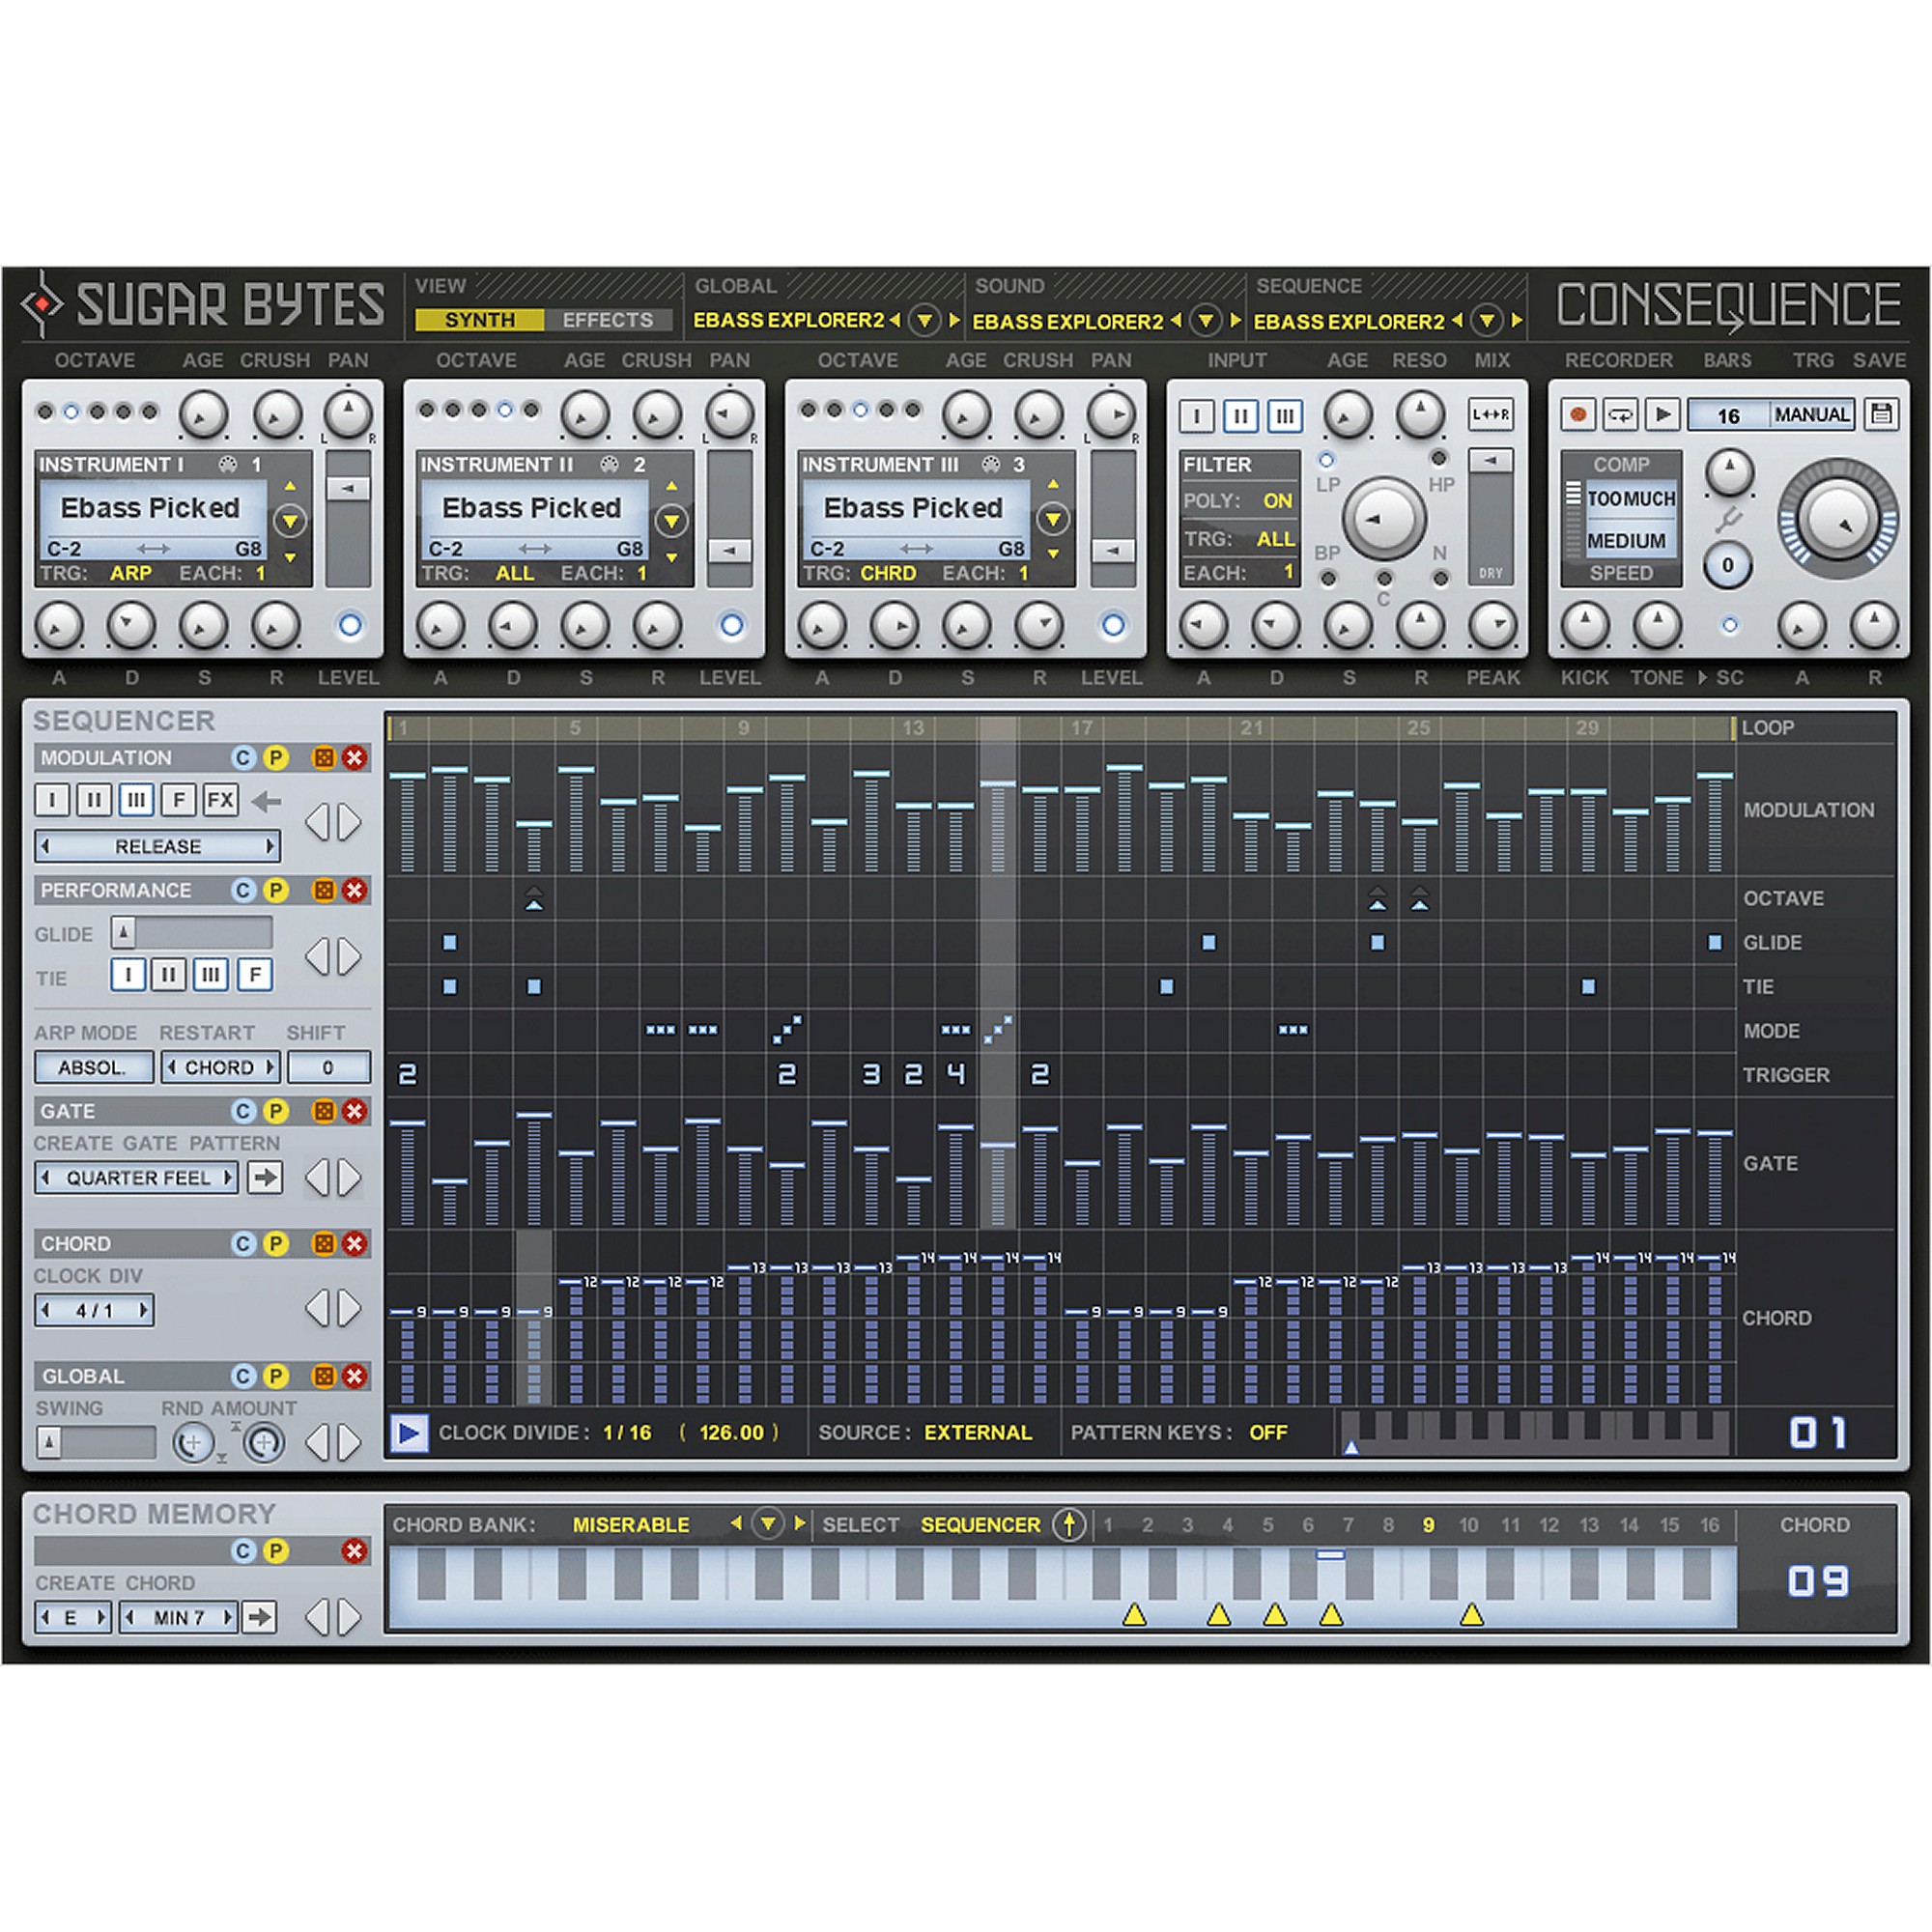Screen dimensions: 1932x1932
Task: Open the EBASS EXPLORER2 preset menu under GLOBAL
Action: tap(924, 322)
